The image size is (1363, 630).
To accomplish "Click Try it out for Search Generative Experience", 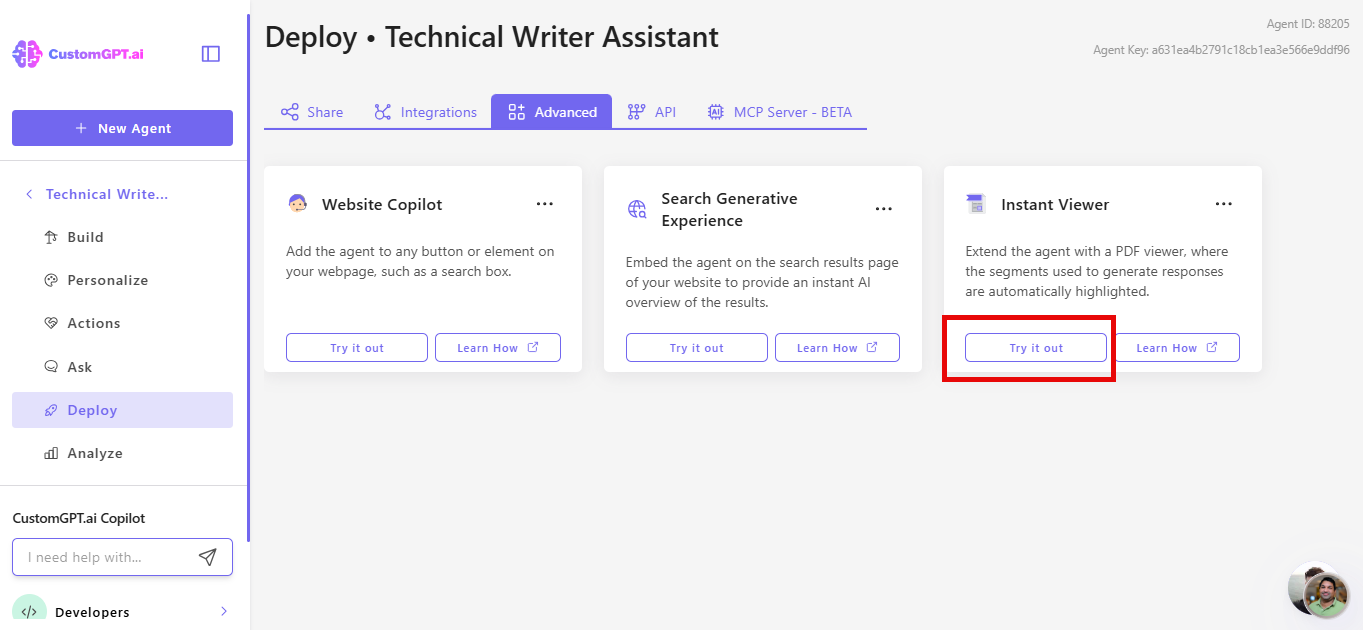I will 697,348.
